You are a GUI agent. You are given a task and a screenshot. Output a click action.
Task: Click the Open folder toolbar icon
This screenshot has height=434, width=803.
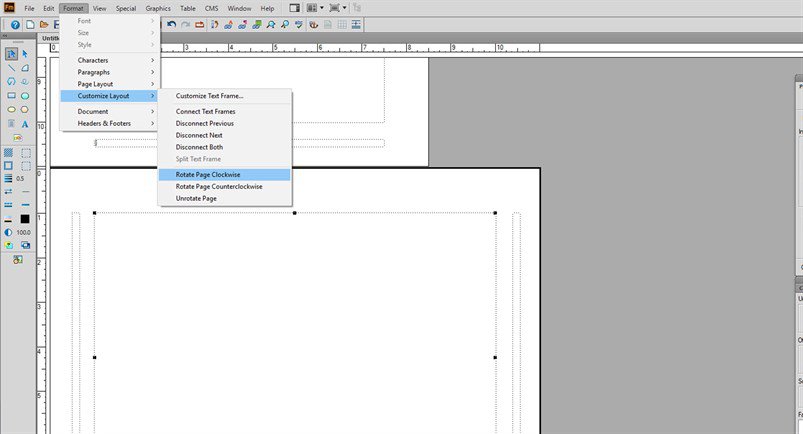(44, 25)
